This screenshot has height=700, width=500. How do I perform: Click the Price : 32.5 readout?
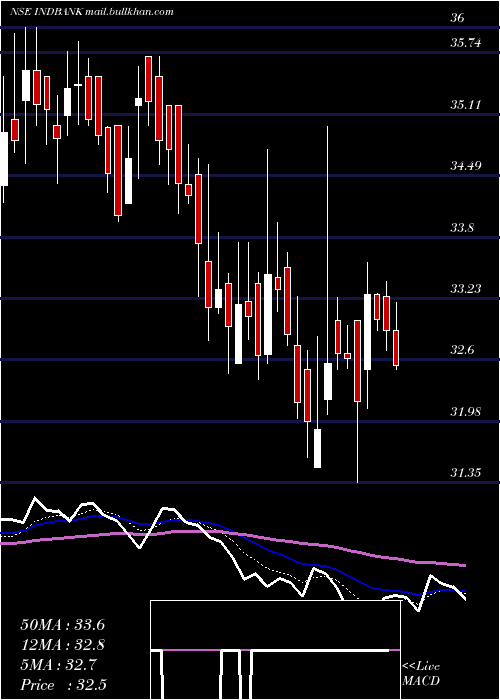pyautogui.click(x=64, y=685)
